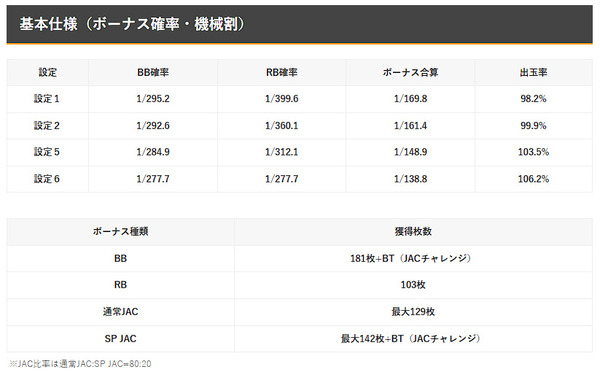Select the 1/277.7 value in BB確率 column
Viewport: 600px width, 383px height.
(153, 179)
